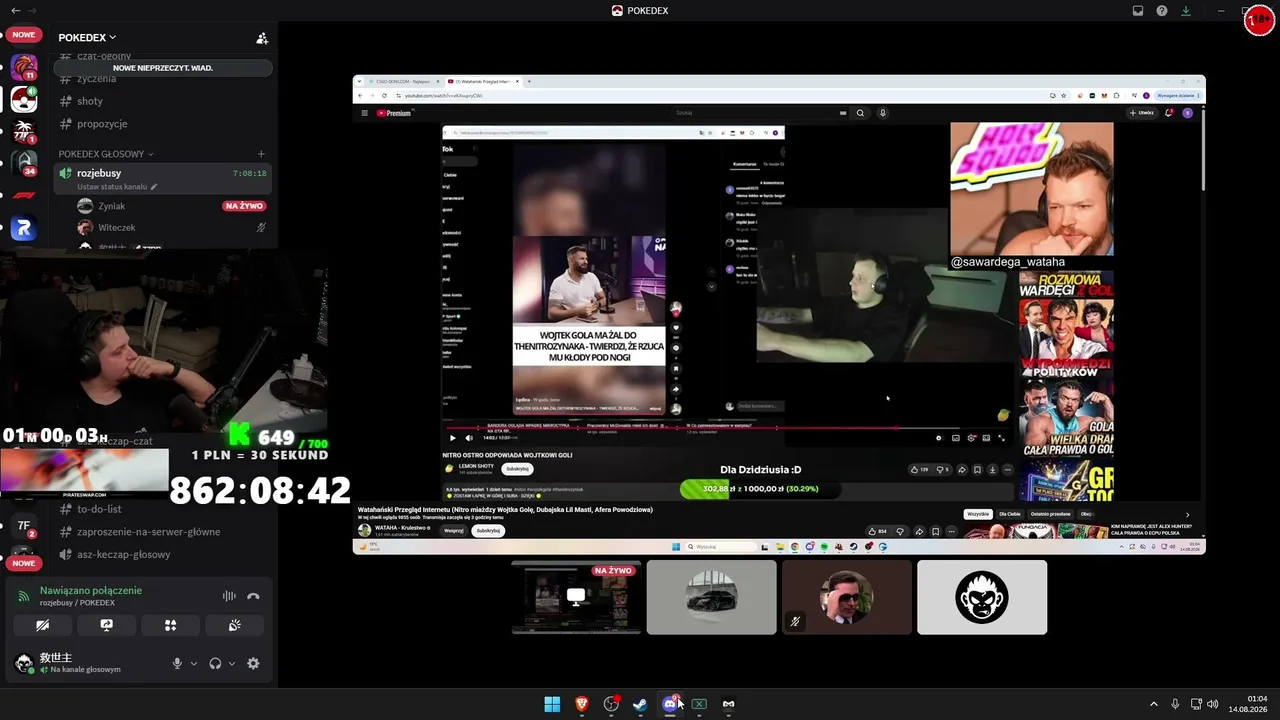Open headphones output device options arrow
Viewport: 1280px width, 720px height.
coord(232,663)
